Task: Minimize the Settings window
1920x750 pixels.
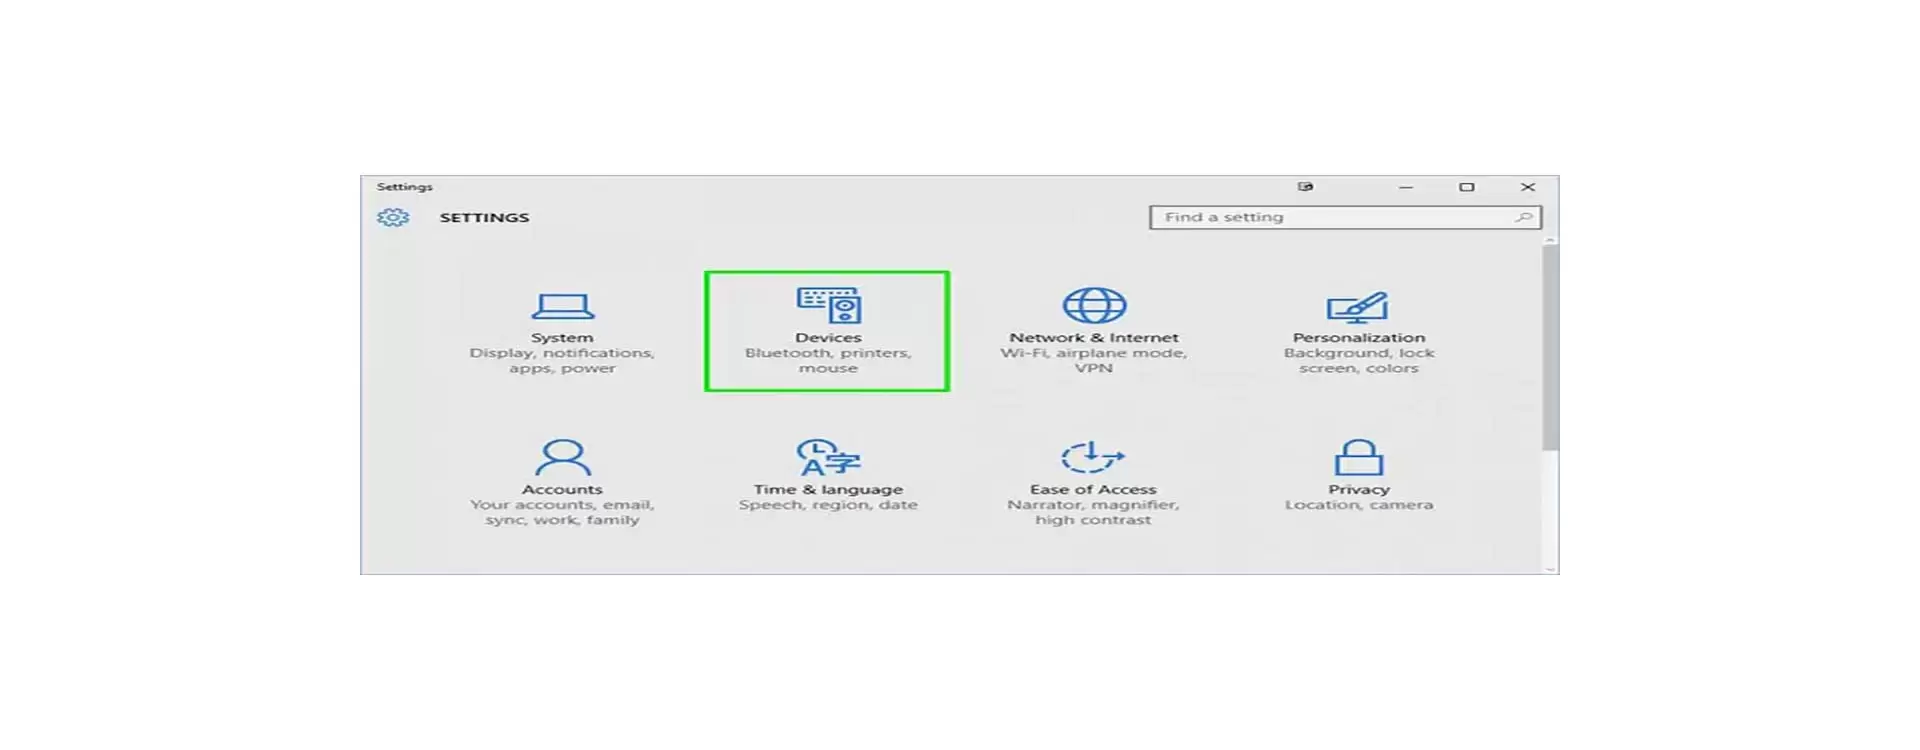Action: 1405,187
